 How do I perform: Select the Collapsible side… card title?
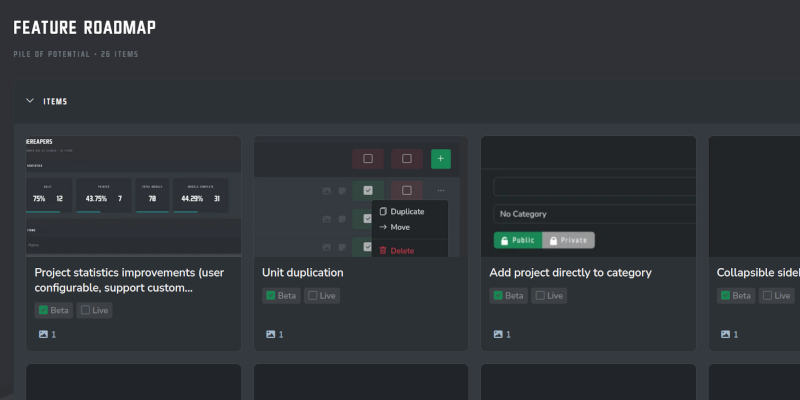coord(758,273)
